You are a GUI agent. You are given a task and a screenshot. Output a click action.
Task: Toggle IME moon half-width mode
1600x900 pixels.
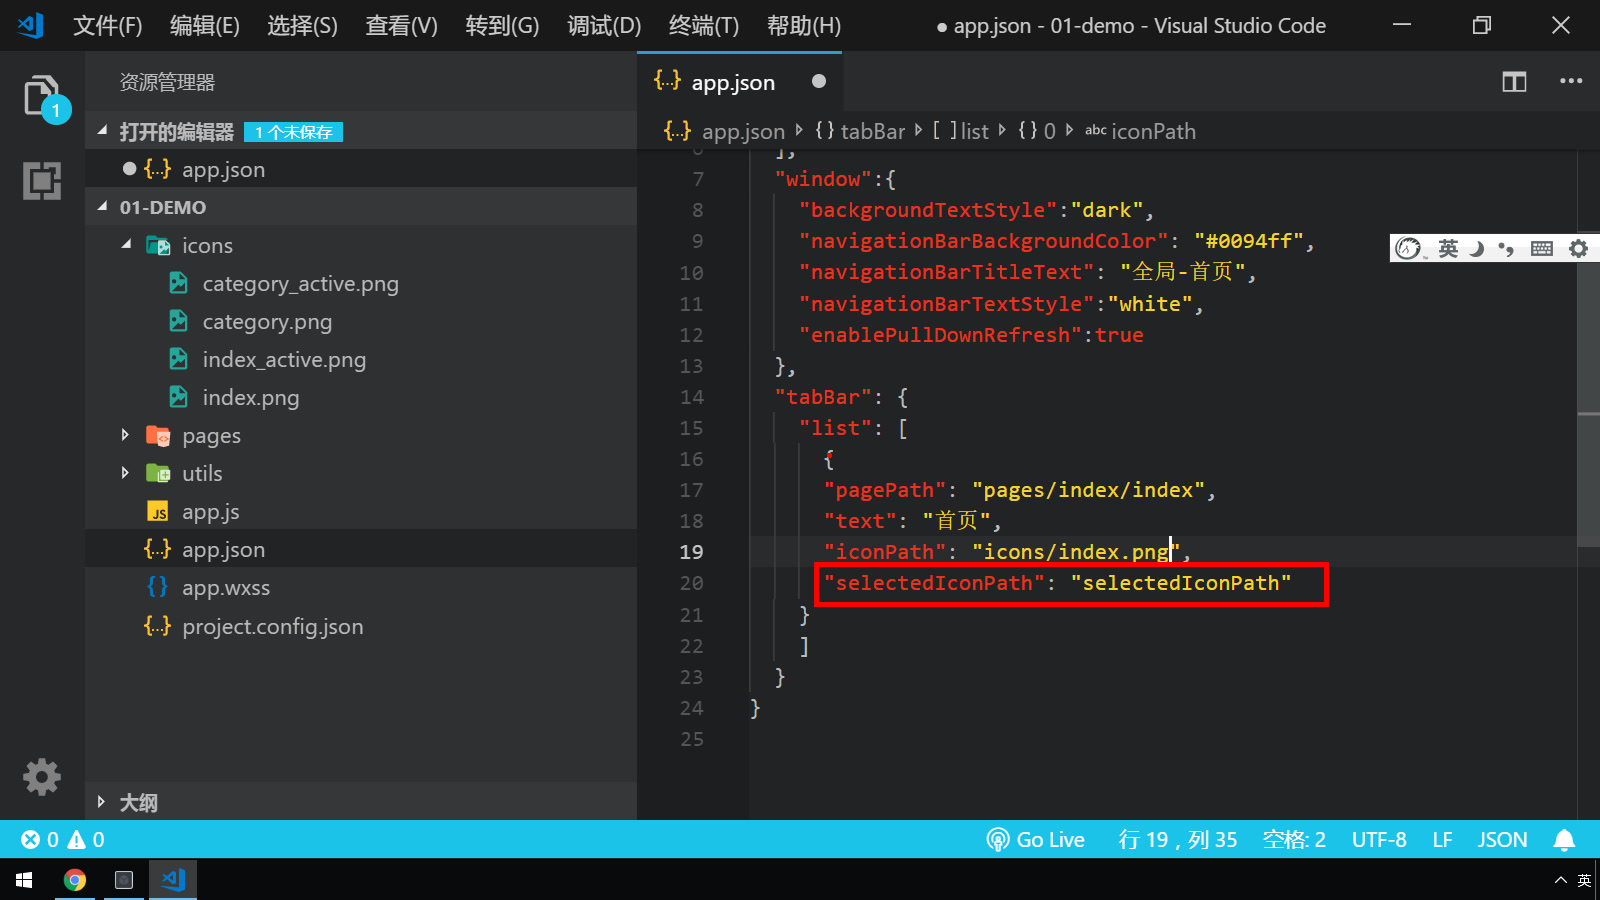click(1477, 249)
